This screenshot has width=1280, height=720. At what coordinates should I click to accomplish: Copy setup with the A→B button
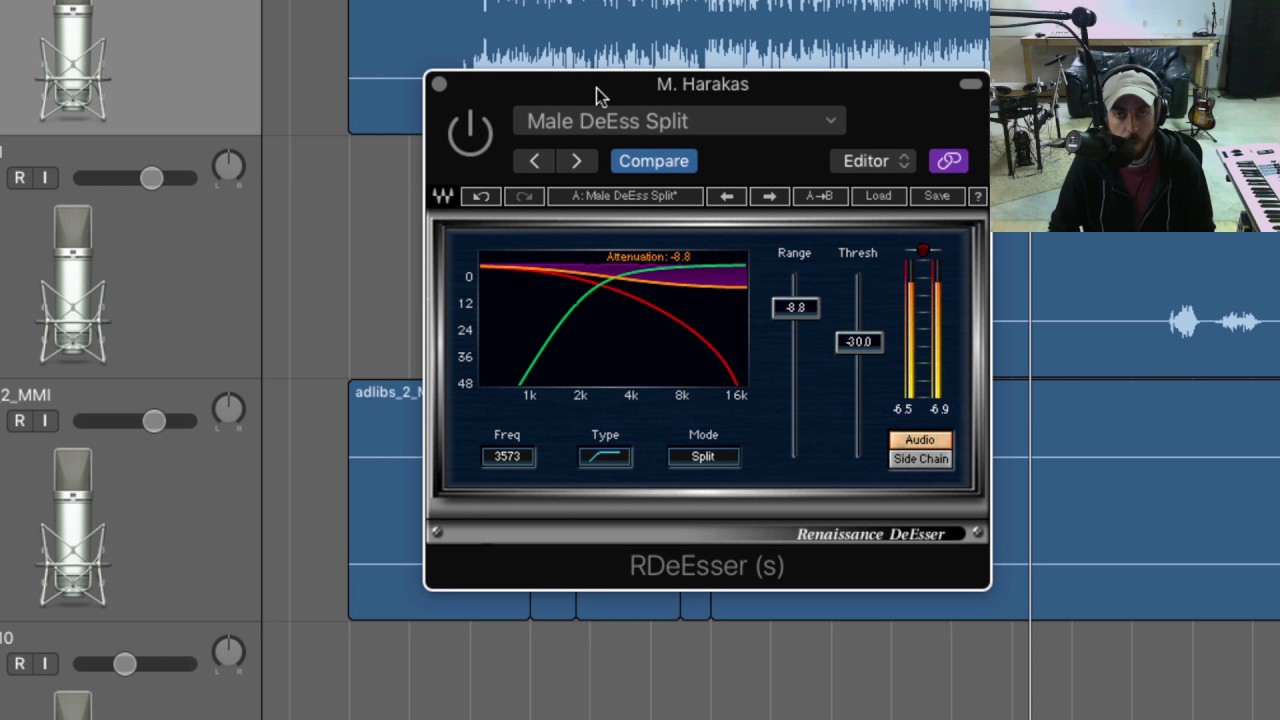pyautogui.click(x=819, y=196)
